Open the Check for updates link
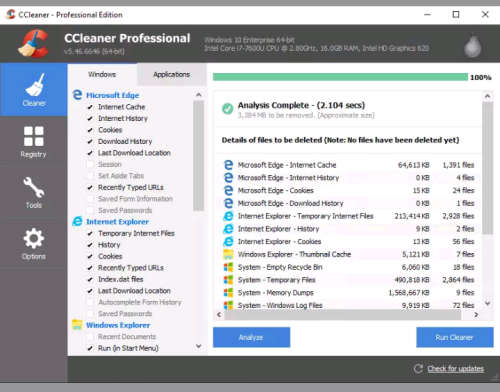This screenshot has height=392, width=500. pyautogui.click(x=456, y=369)
